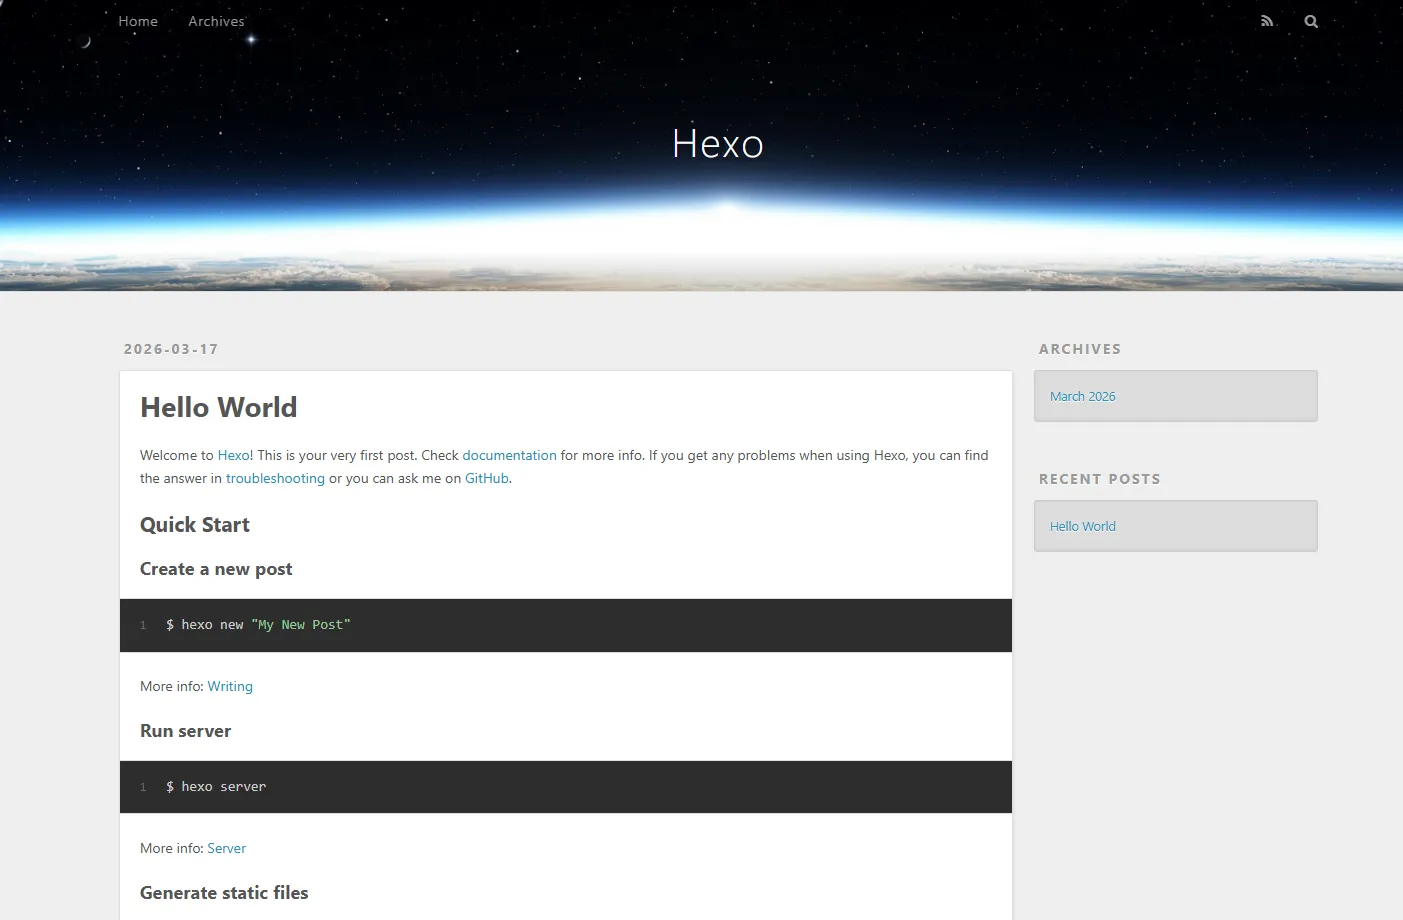Click the search magnifier icon
Image resolution: width=1403 pixels, height=920 pixels.
(1311, 21)
